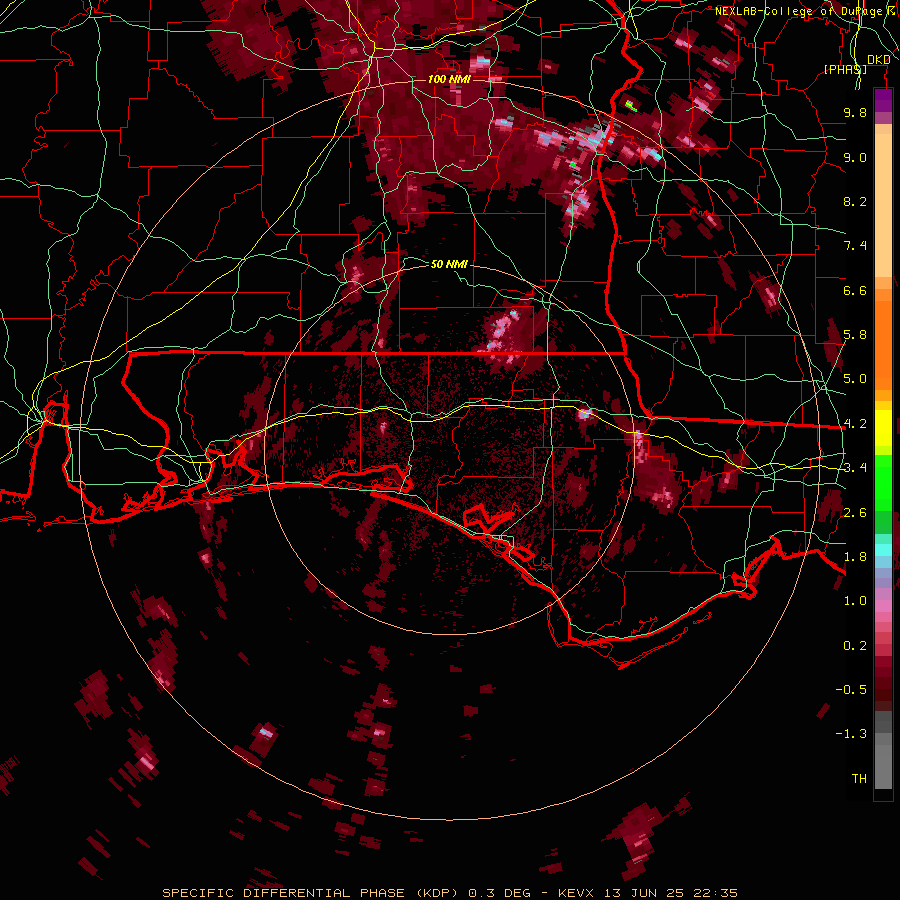Click the pale peach band of the color bar
The width and height of the screenshot is (900, 900).
[883, 205]
